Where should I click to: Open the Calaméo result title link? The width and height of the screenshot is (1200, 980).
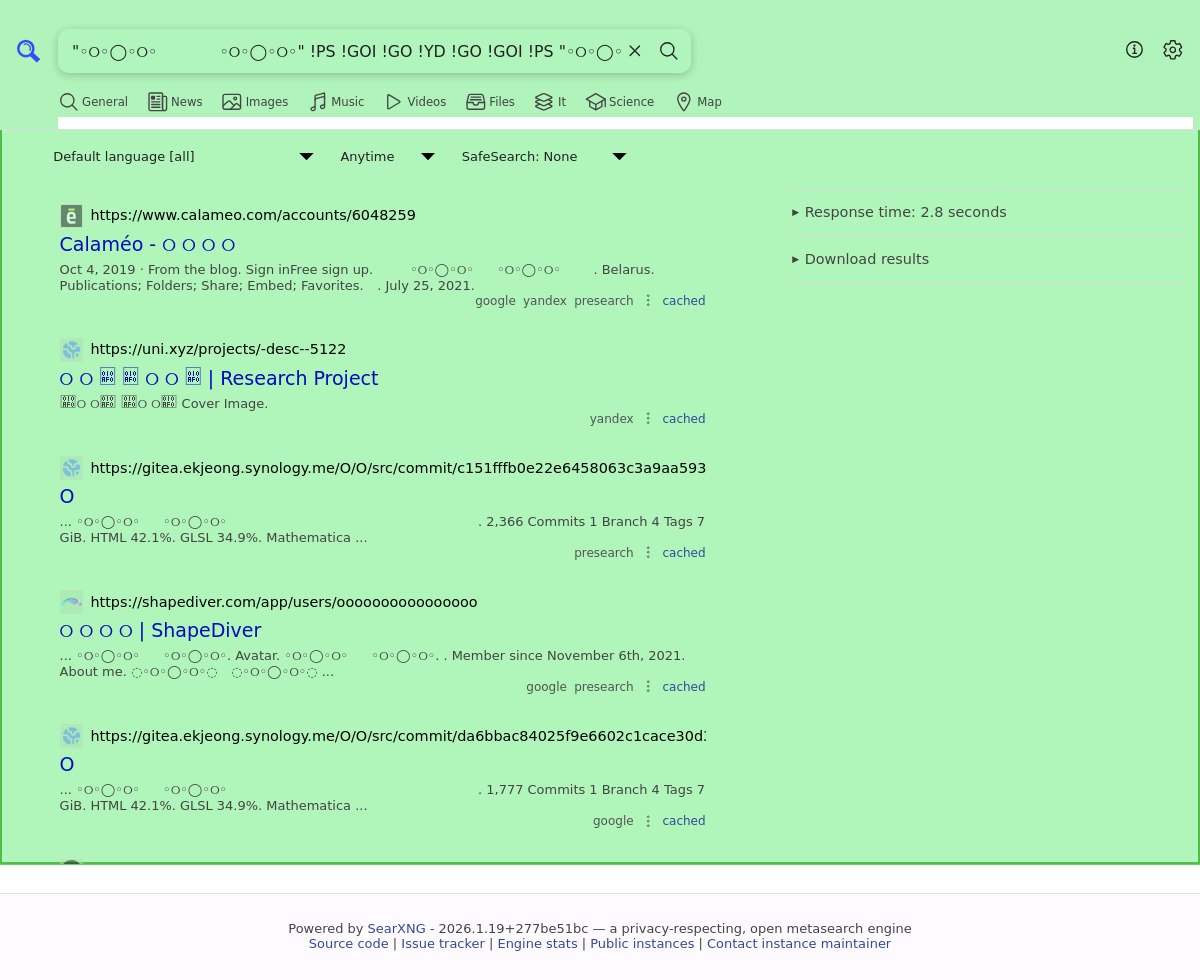pos(147,245)
